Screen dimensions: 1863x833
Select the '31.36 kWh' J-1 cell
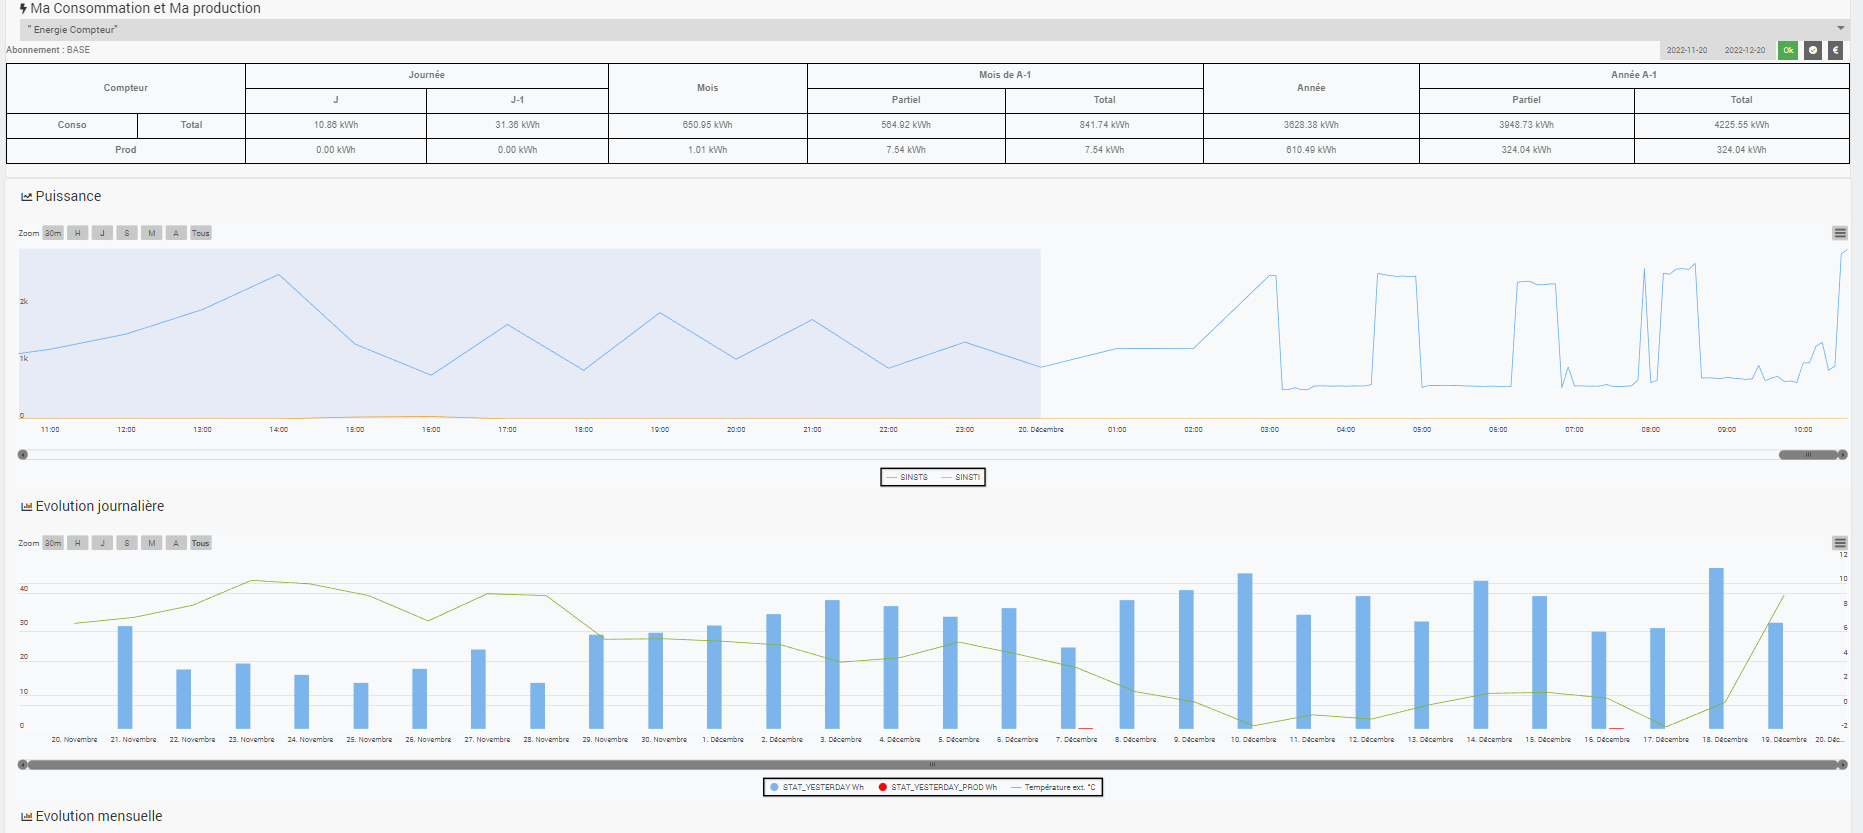point(517,125)
